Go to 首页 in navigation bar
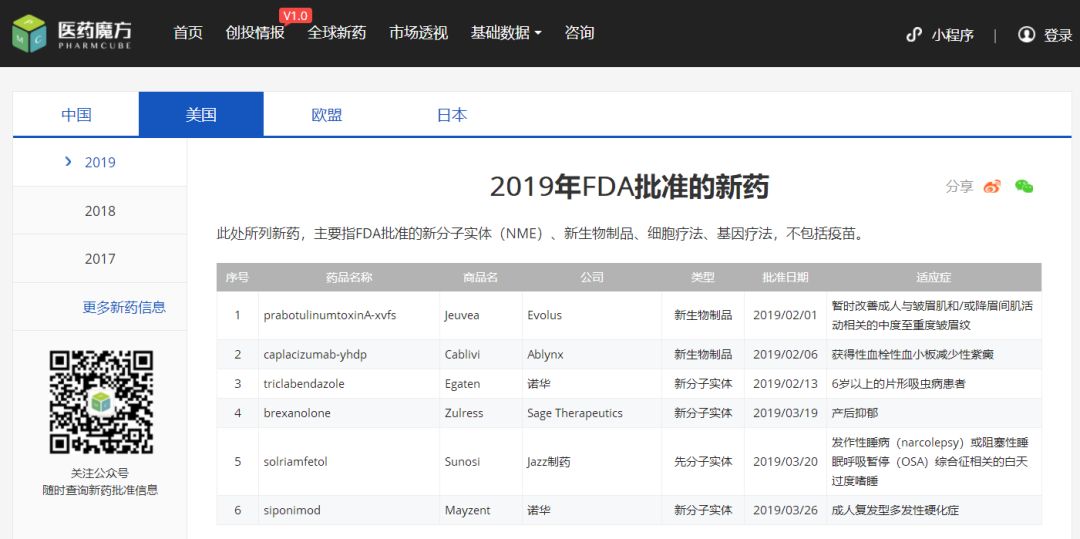 tap(188, 32)
